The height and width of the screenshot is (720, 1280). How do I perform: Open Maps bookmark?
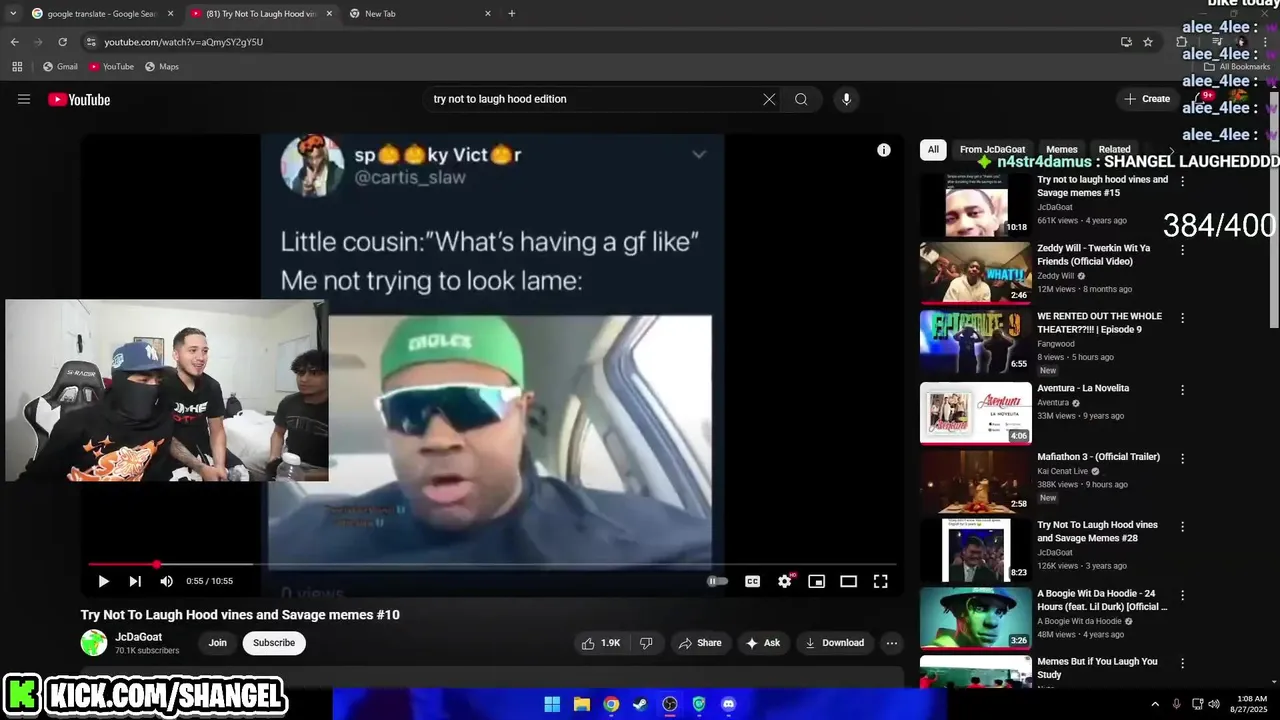click(162, 67)
